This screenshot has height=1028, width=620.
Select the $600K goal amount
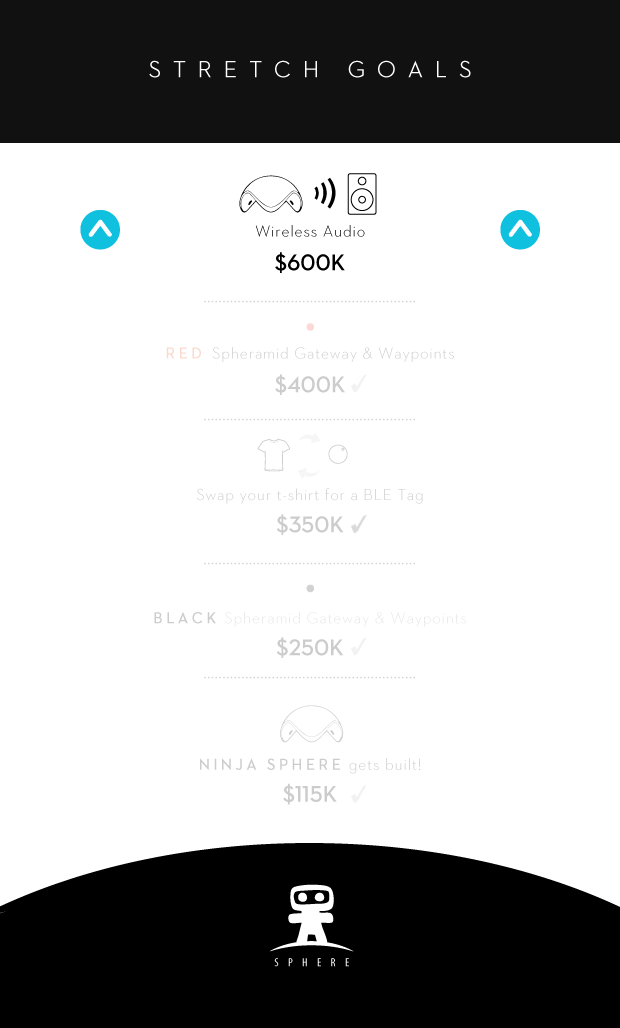click(x=309, y=263)
